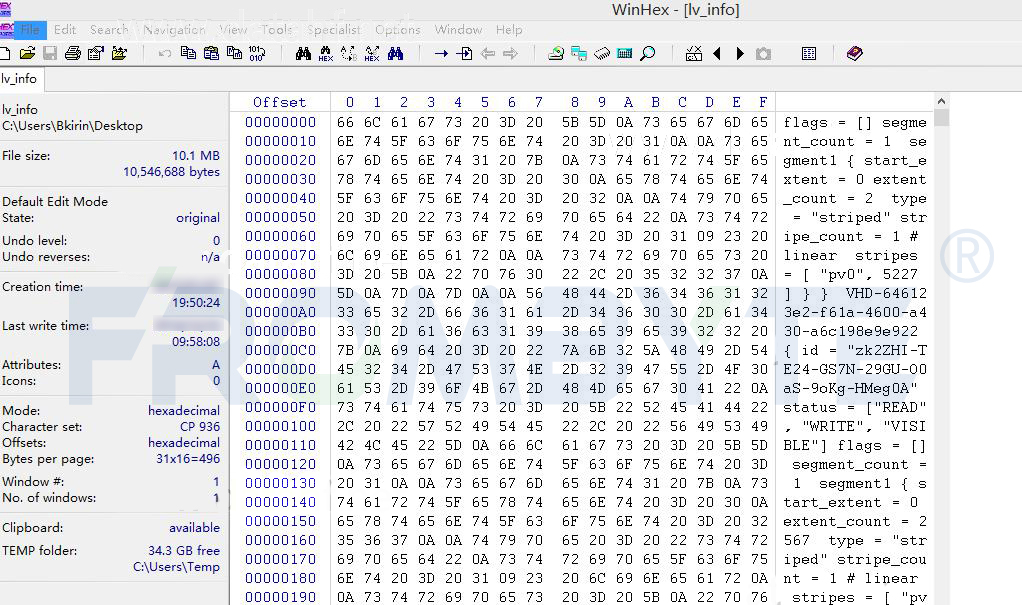Viewport: 1022px width, 605px height.
Task: Click the 'CP 936' character set value
Action: tap(200, 426)
